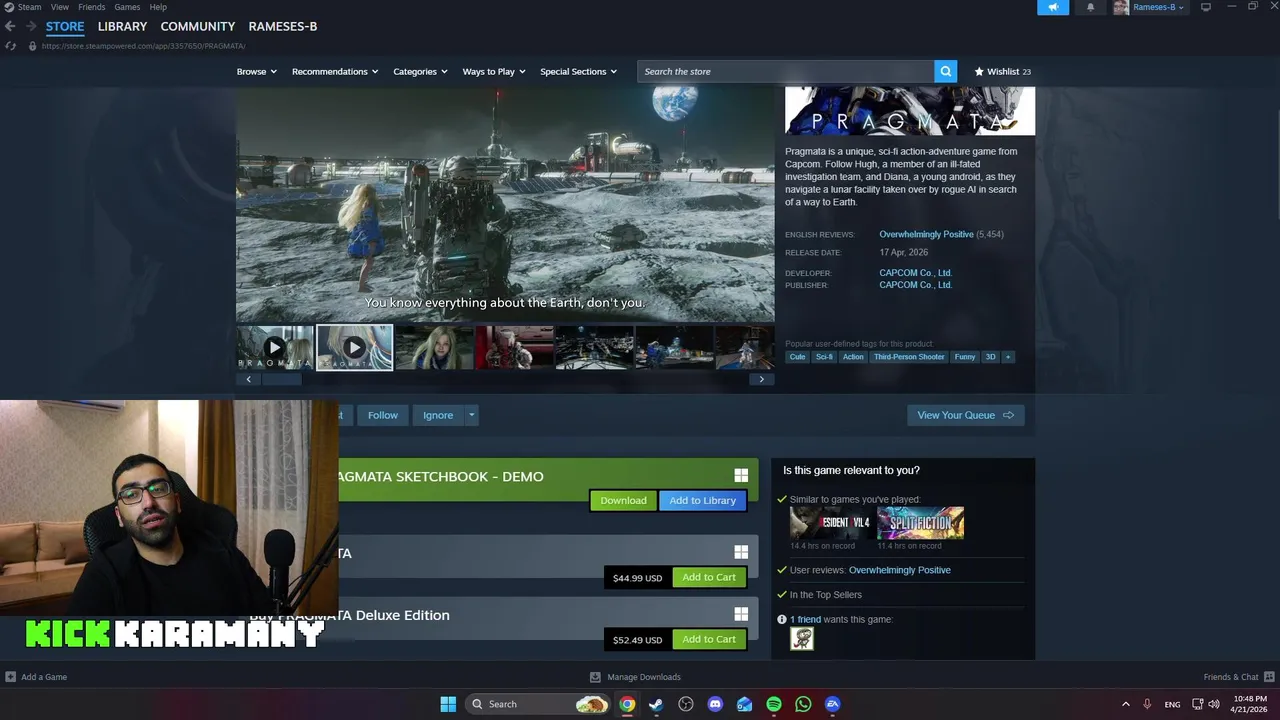Reload the store page
Image resolution: width=1280 pixels, height=720 pixels.
coord(10,46)
